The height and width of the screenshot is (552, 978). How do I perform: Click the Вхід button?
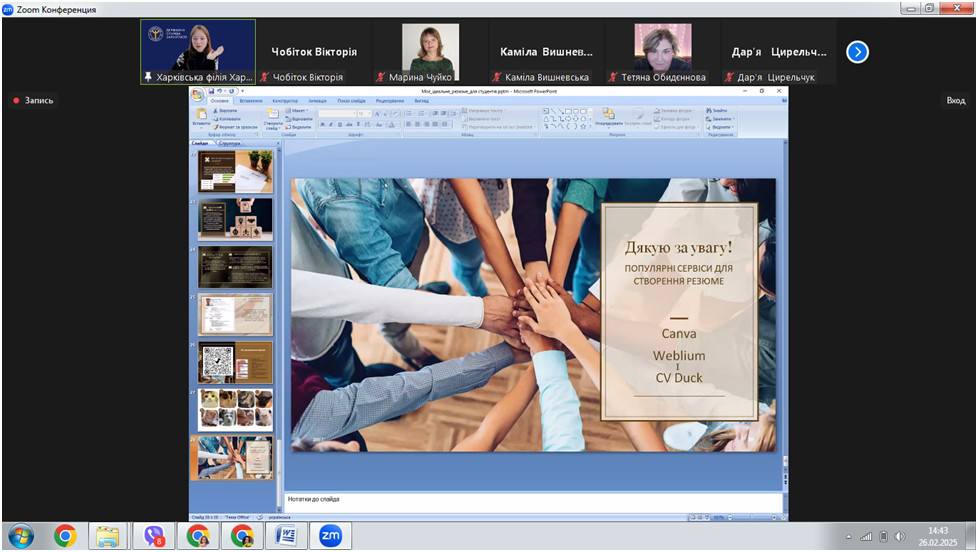tap(956, 100)
